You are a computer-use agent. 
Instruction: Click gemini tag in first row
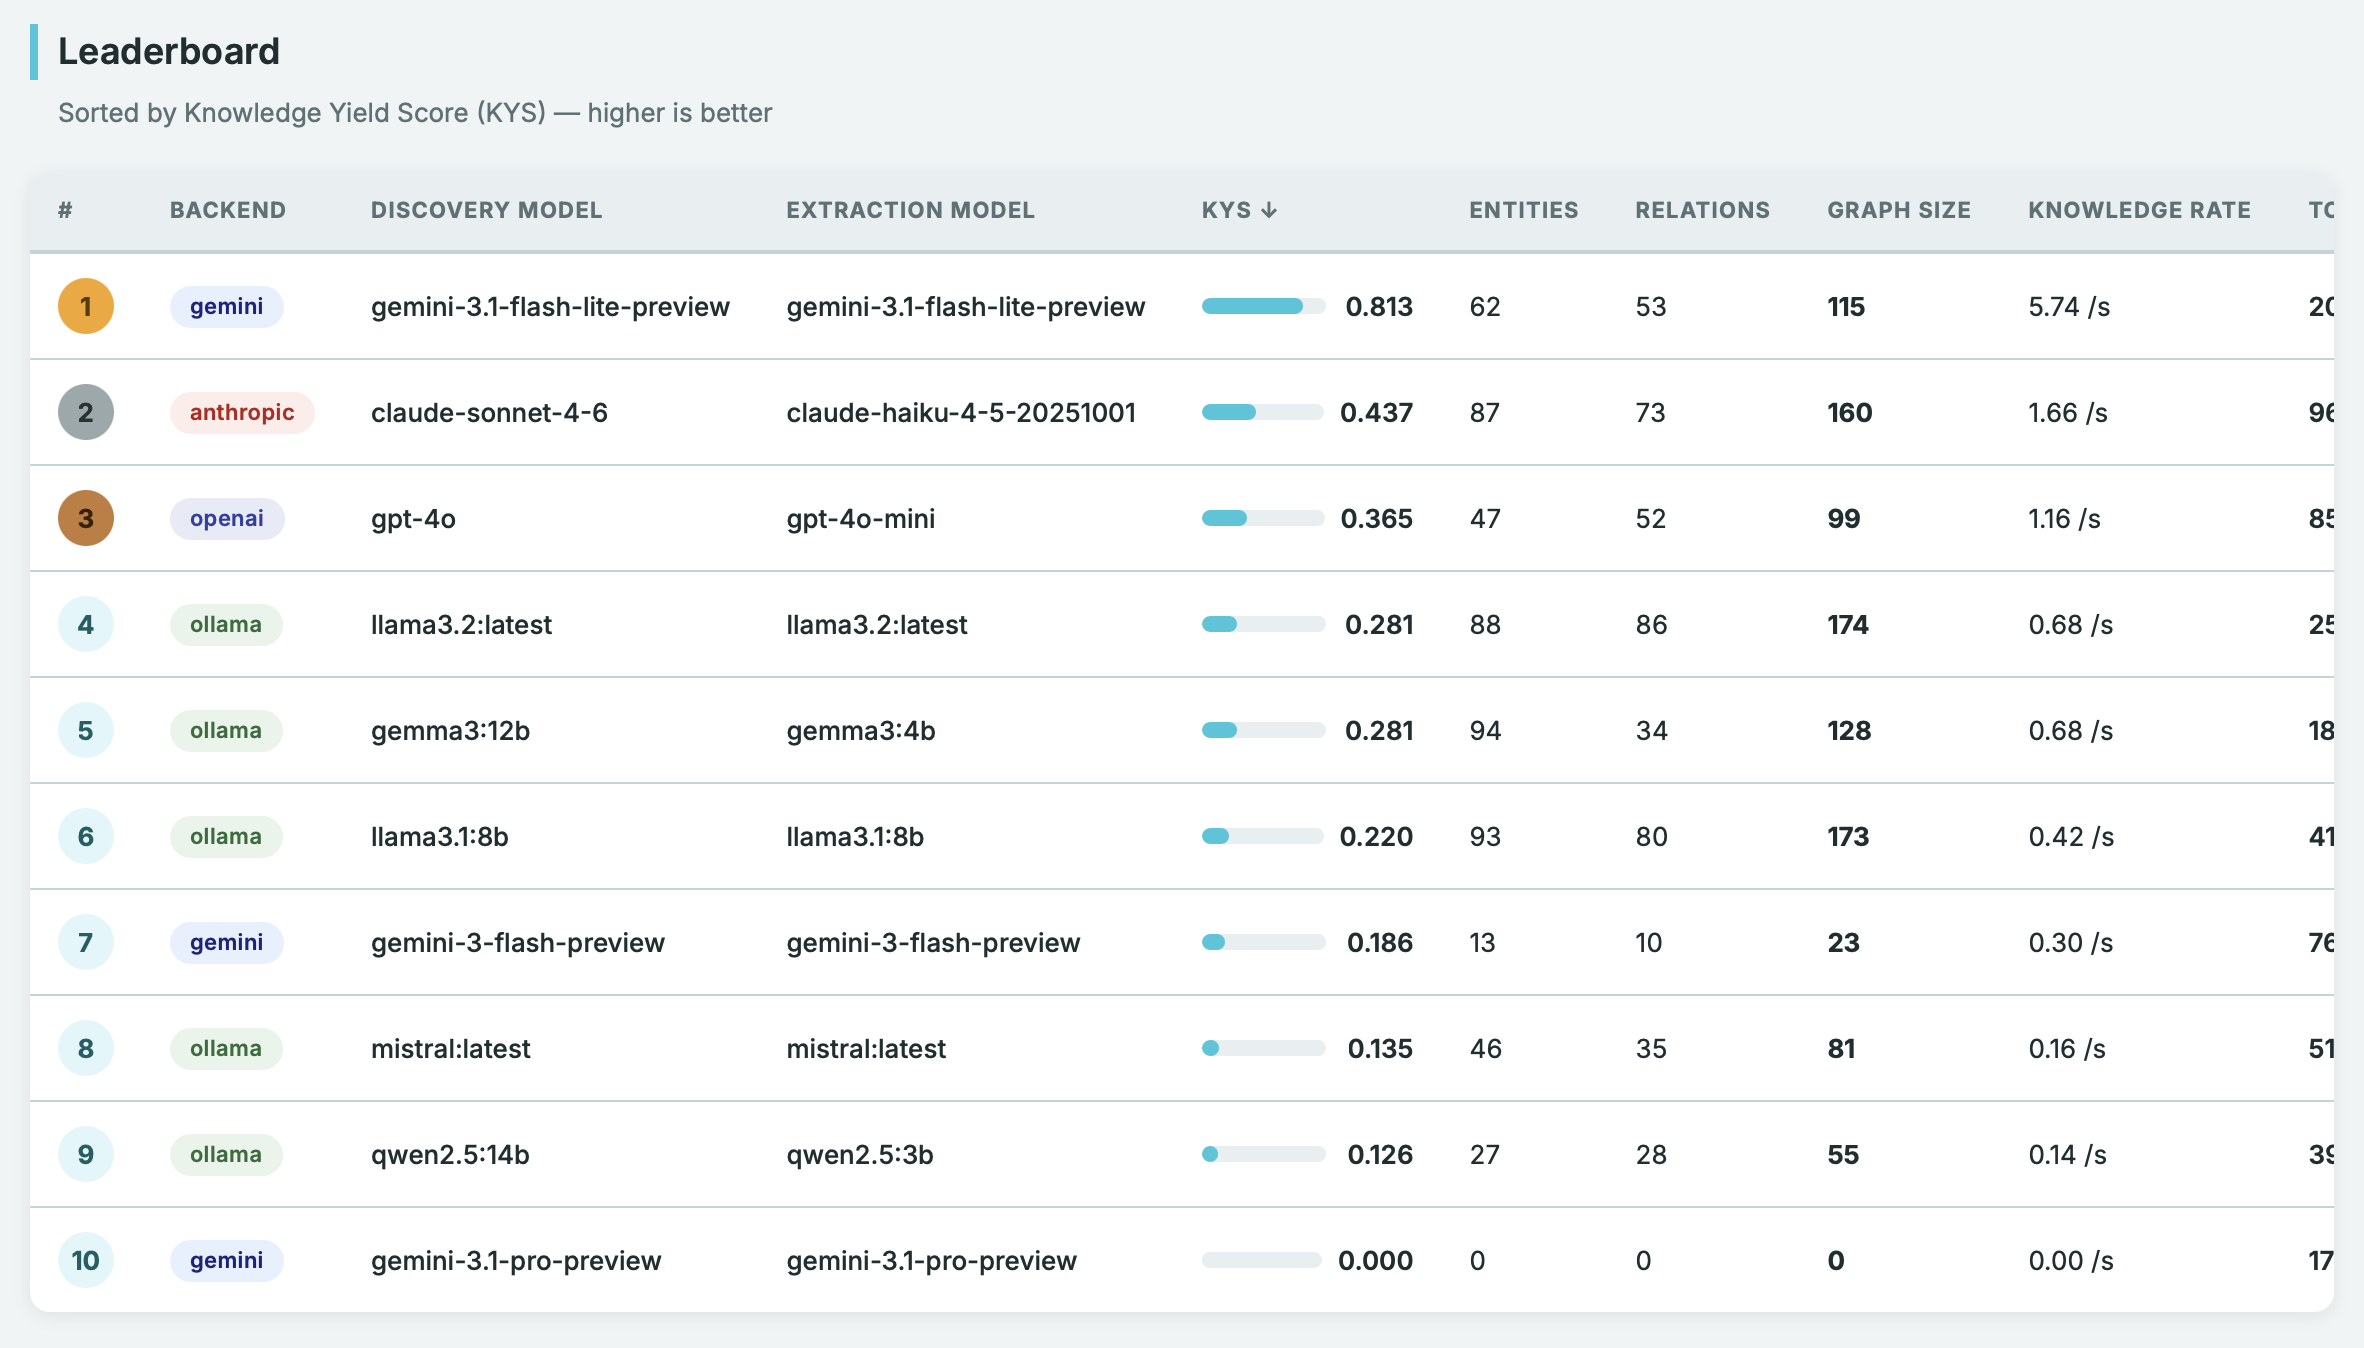[227, 306]
